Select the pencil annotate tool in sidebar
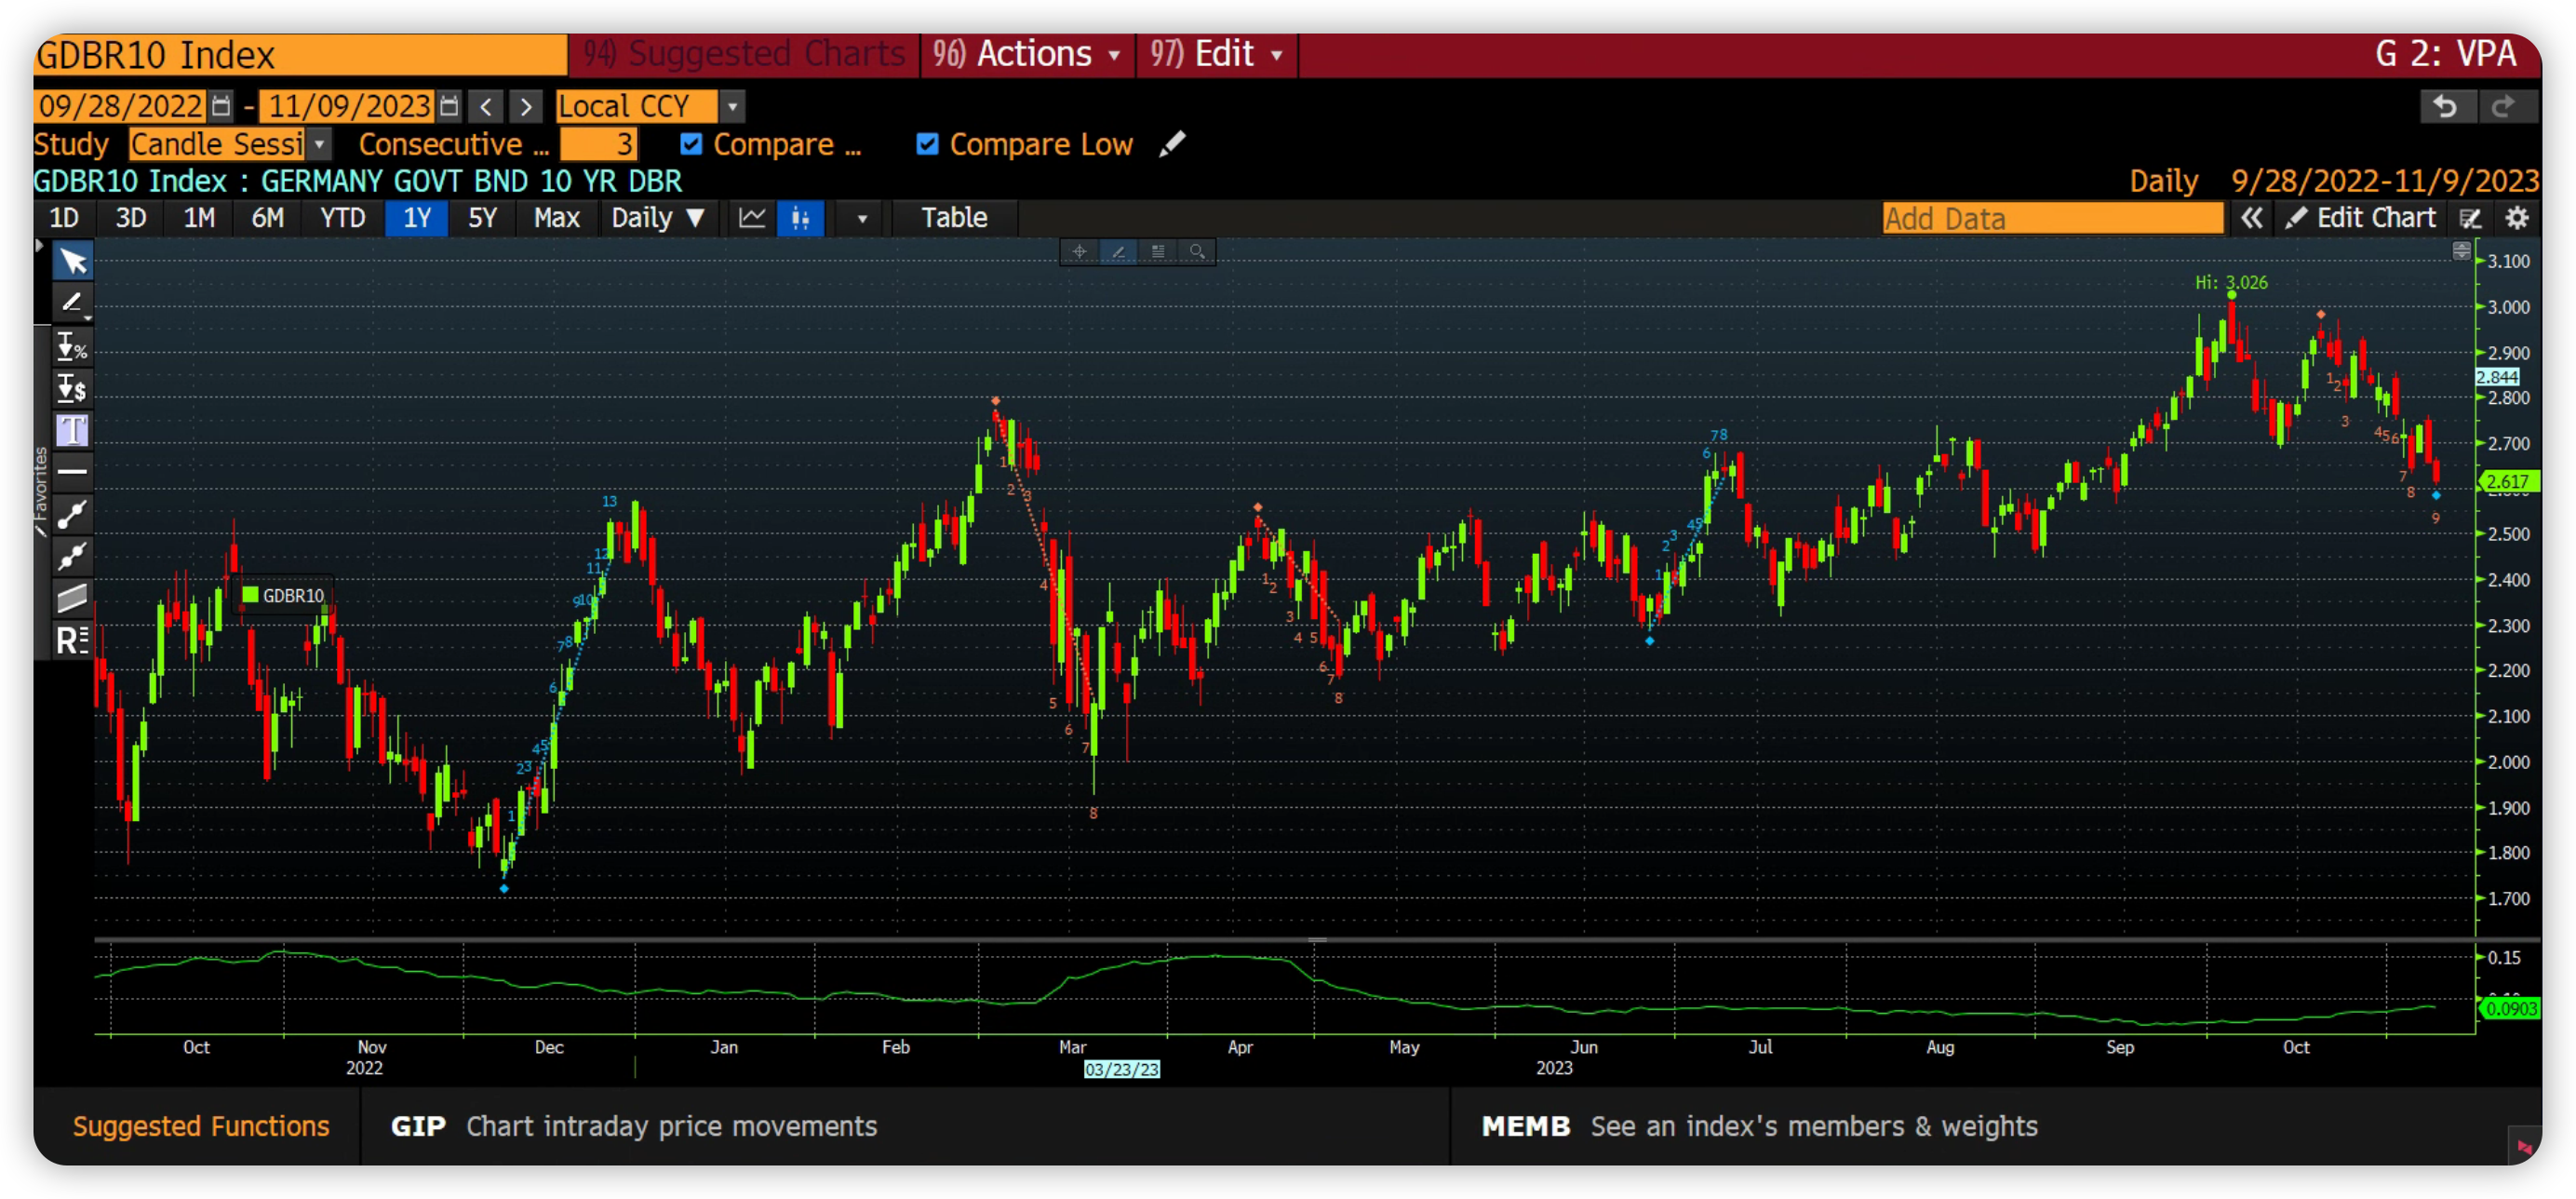2576x1199 pixels. coord(72,303)
